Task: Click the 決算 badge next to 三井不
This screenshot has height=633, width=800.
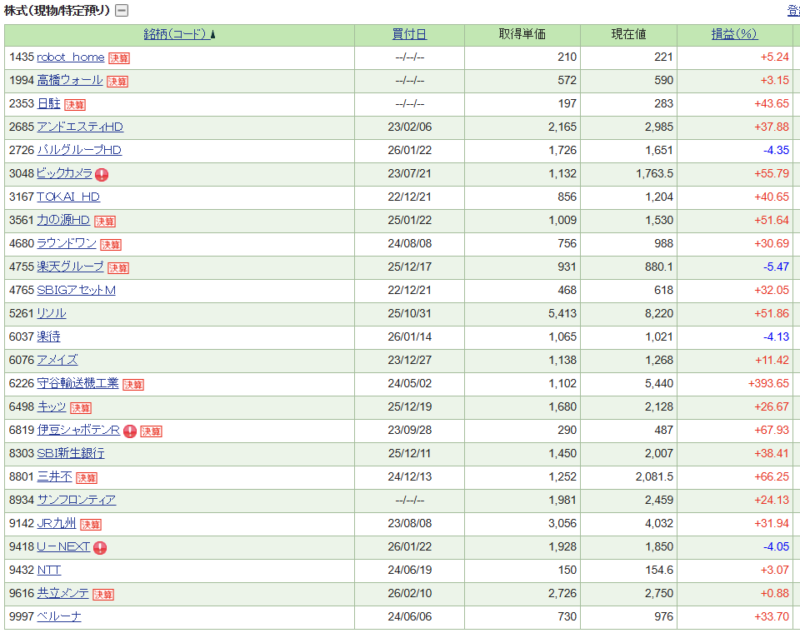Action: [87, 478]
